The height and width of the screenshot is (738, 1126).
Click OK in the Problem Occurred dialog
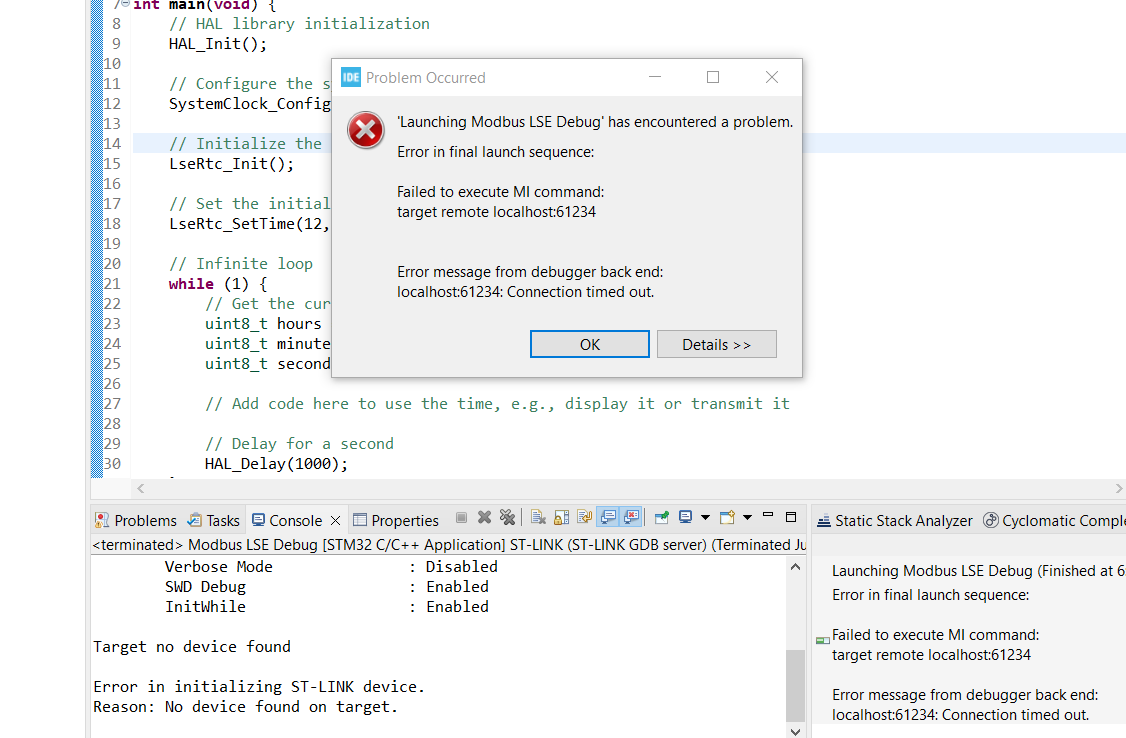(590, 345)
